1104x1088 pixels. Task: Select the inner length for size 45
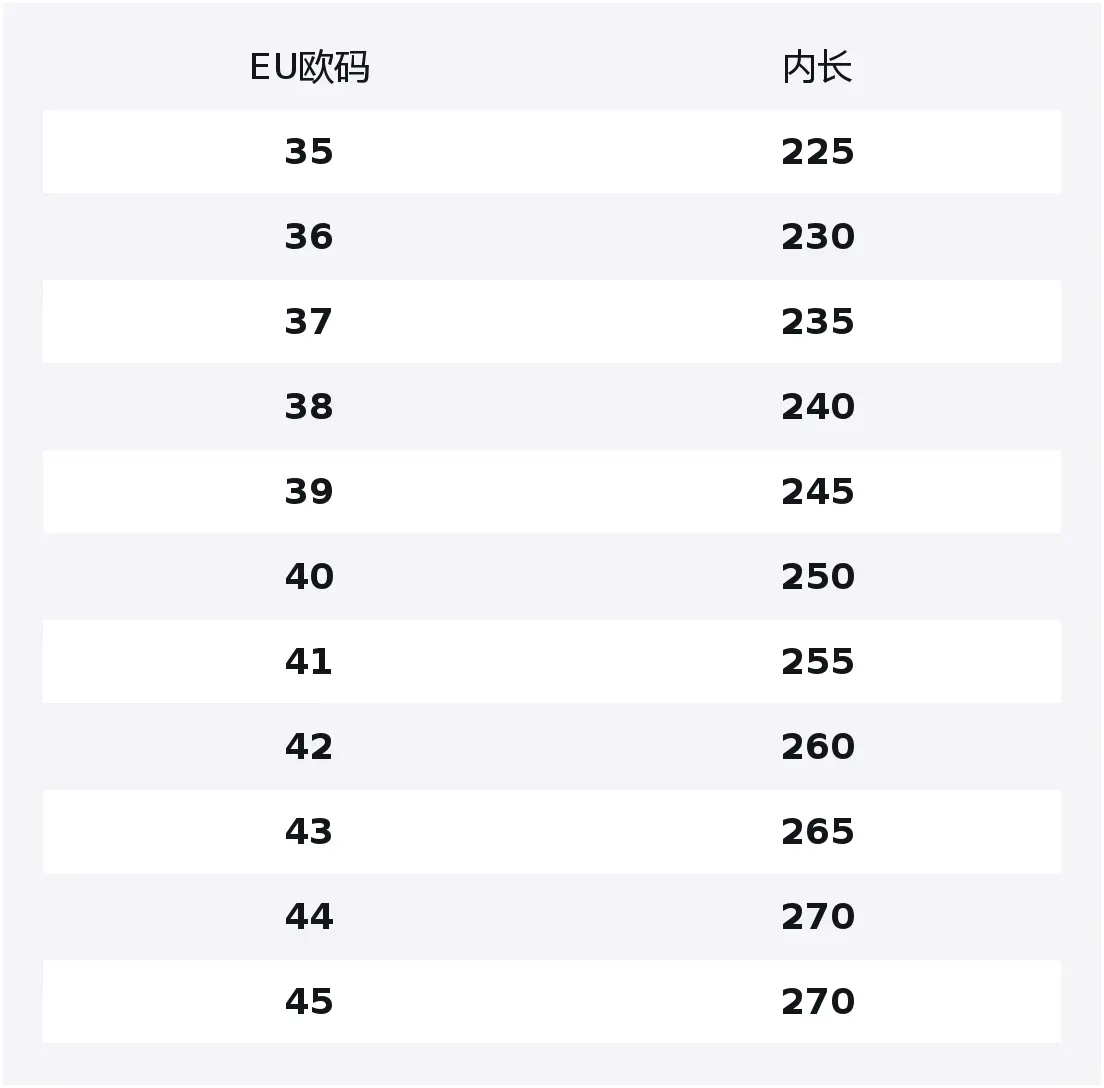click(x=817, y=1002)
